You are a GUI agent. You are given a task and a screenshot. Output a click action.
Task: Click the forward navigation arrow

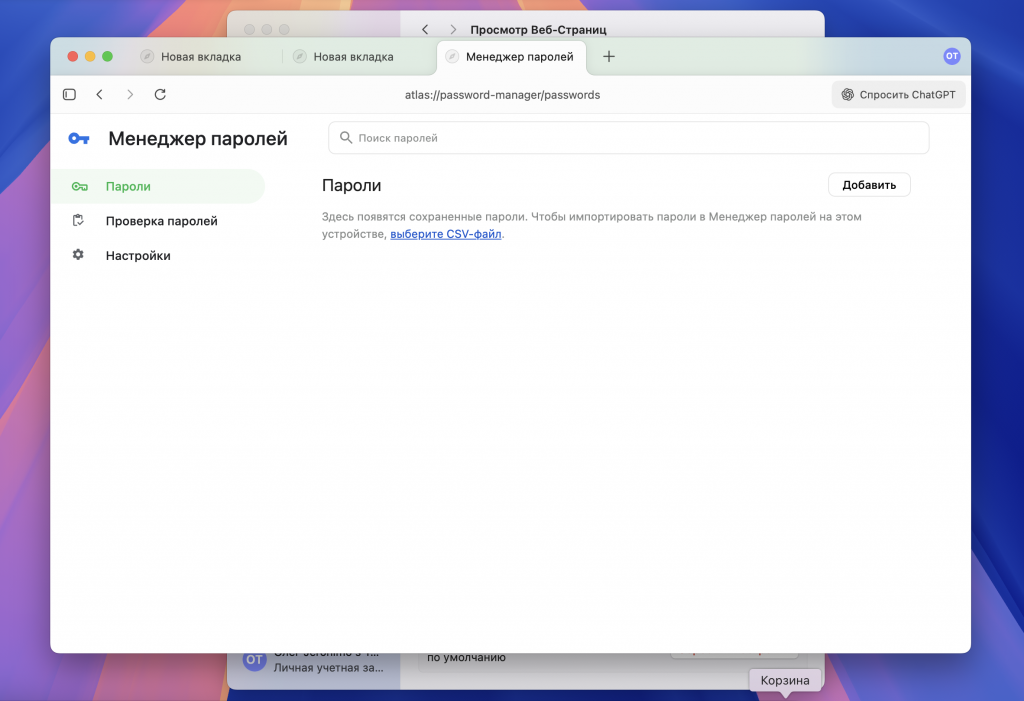coord(130,94)
